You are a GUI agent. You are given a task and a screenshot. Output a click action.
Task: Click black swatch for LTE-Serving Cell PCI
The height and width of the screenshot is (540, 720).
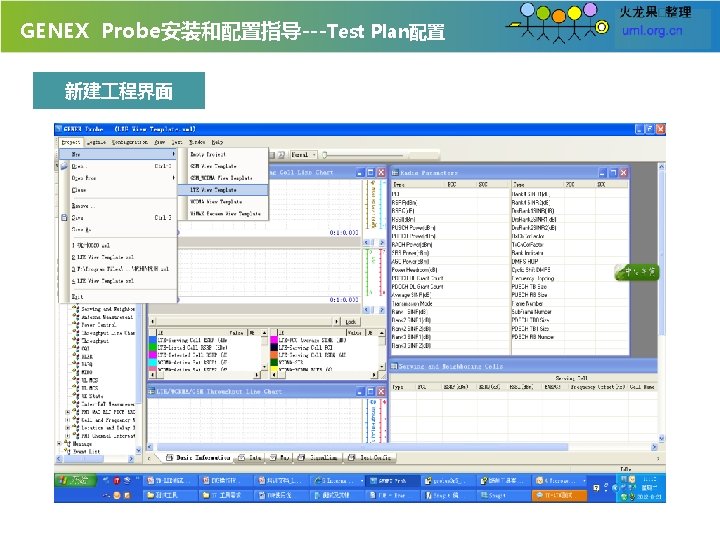click(x=274, y=348)
